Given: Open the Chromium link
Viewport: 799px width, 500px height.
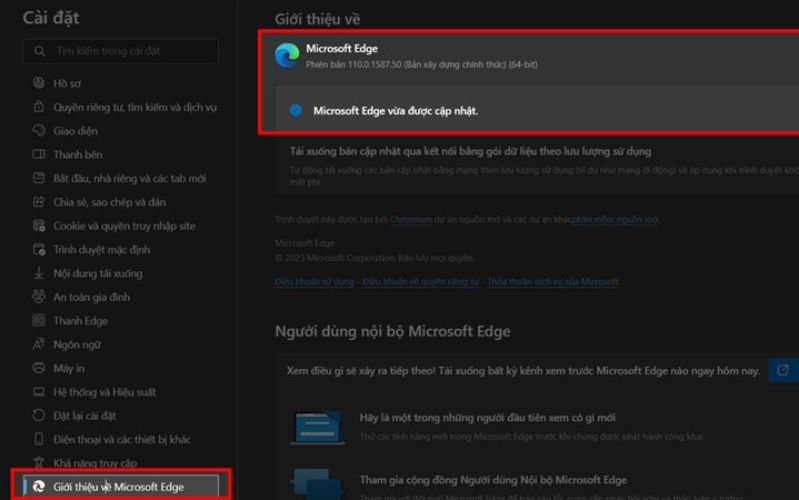Looking at the screenshot, I should (x=411, y=220).
